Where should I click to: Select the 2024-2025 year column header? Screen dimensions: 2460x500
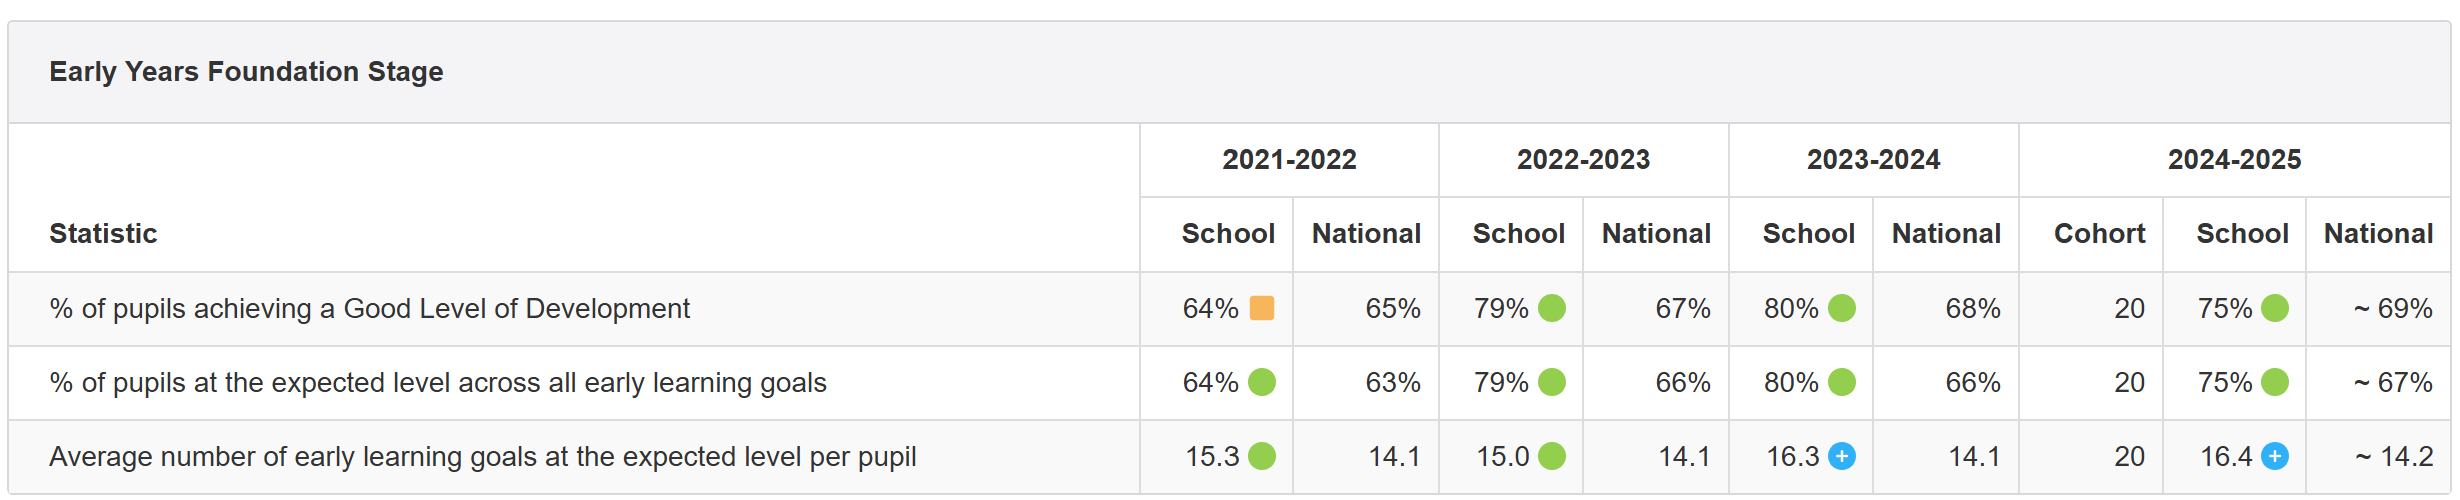(x=2234, y=159)
